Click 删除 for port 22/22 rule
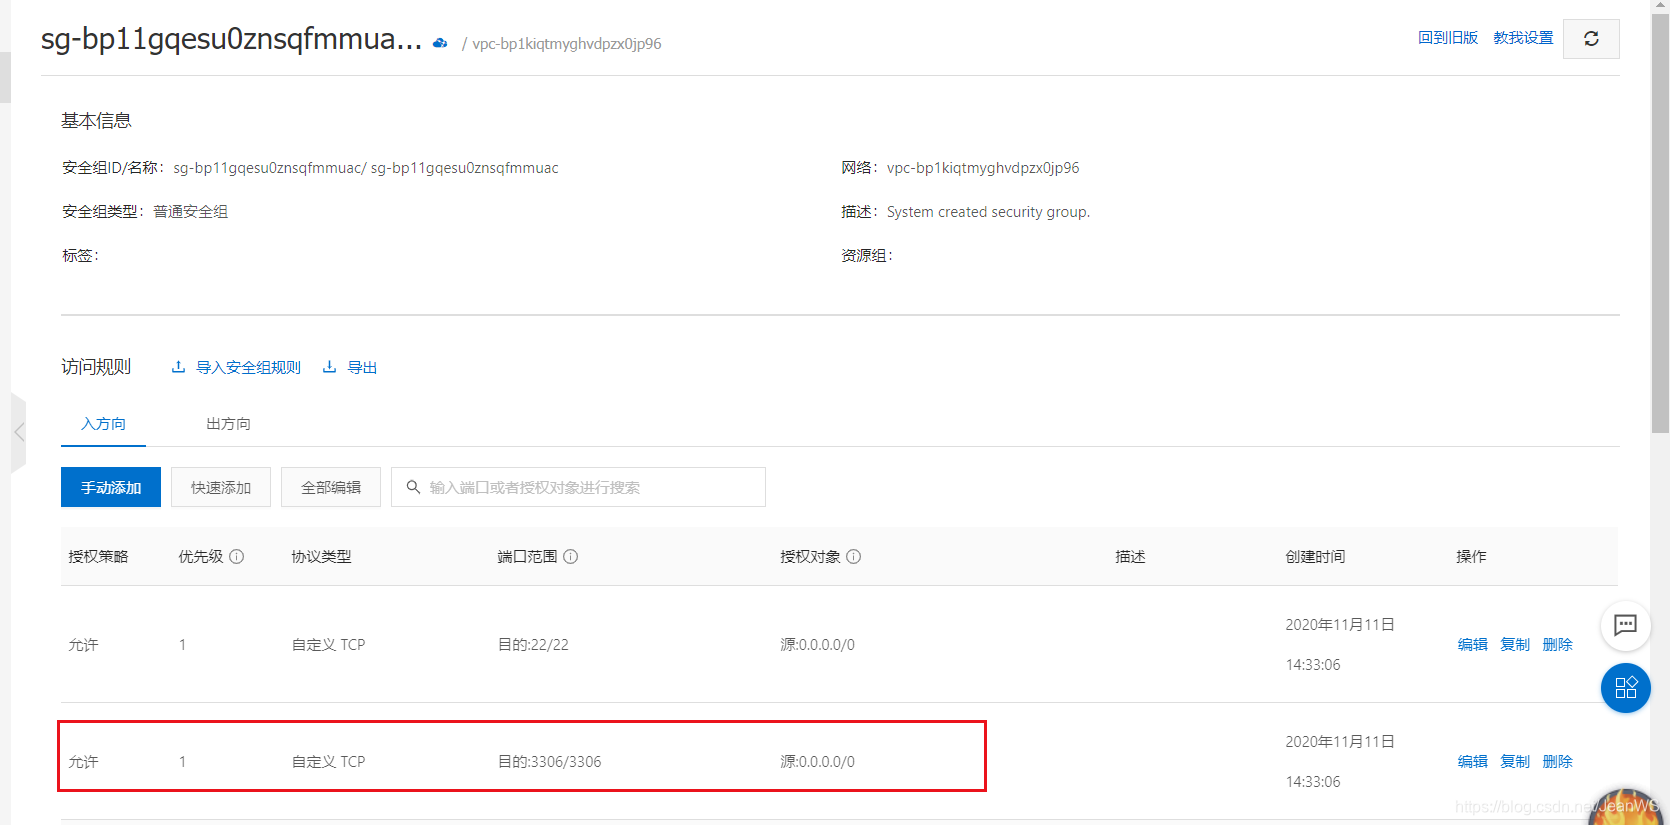1670x825 pixels. pyautogui.click(x=1558, y=645)
